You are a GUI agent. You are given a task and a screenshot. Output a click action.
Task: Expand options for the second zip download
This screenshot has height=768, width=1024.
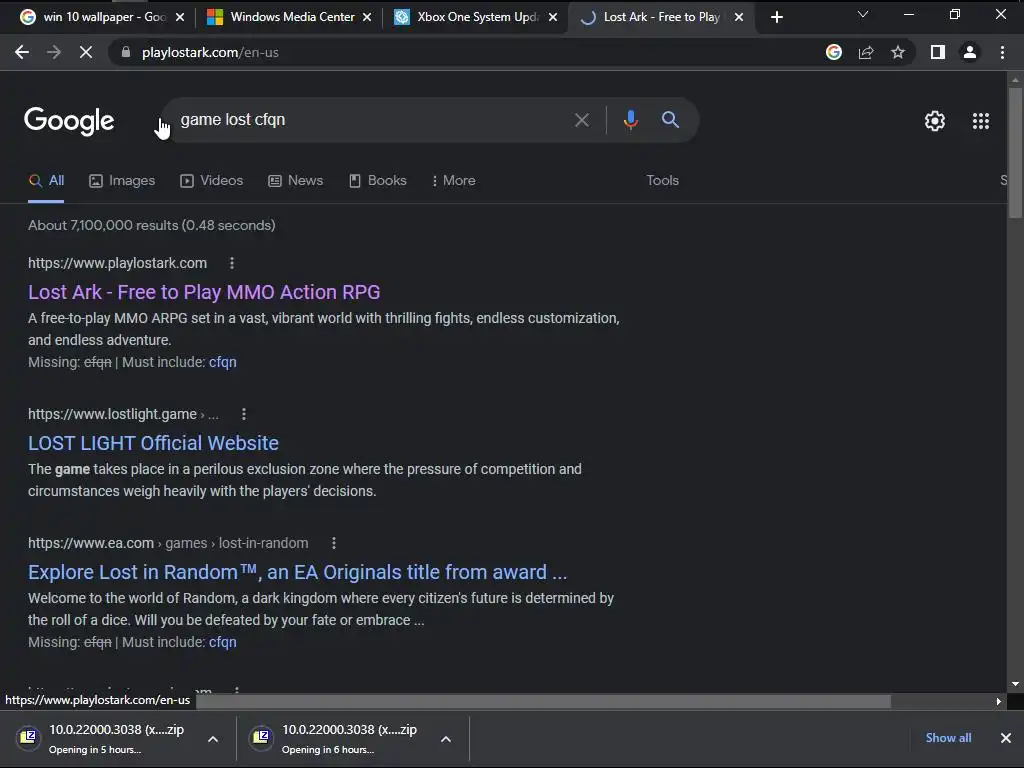click(445, 739)
